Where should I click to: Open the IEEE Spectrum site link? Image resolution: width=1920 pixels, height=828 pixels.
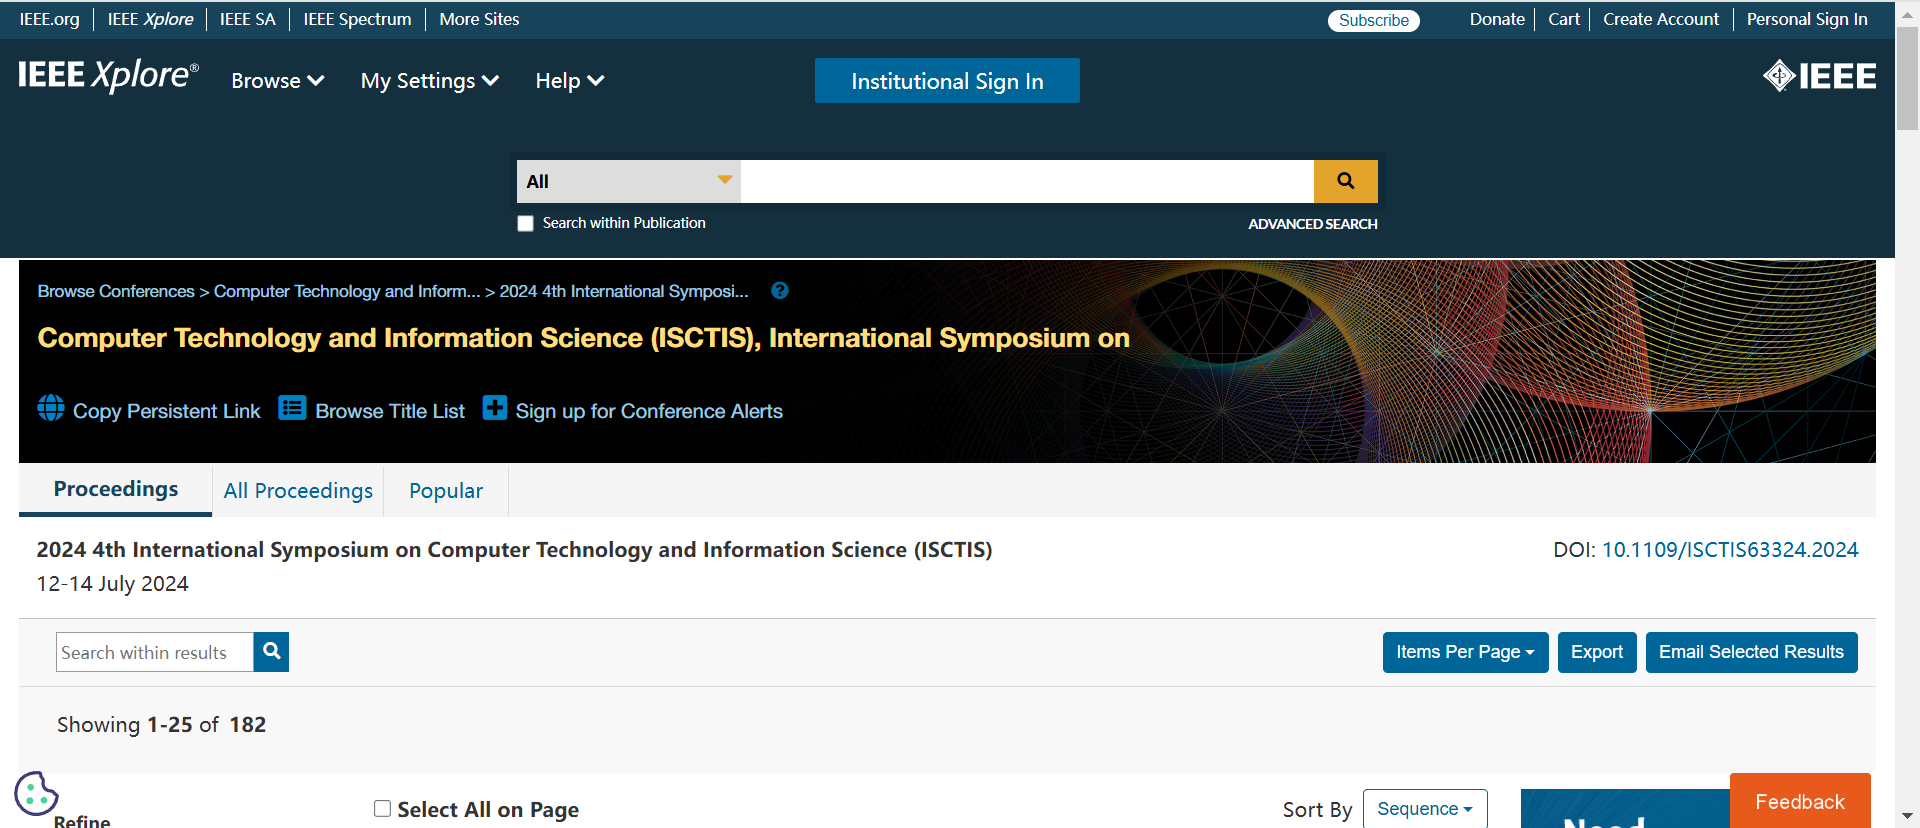point(357,19)
